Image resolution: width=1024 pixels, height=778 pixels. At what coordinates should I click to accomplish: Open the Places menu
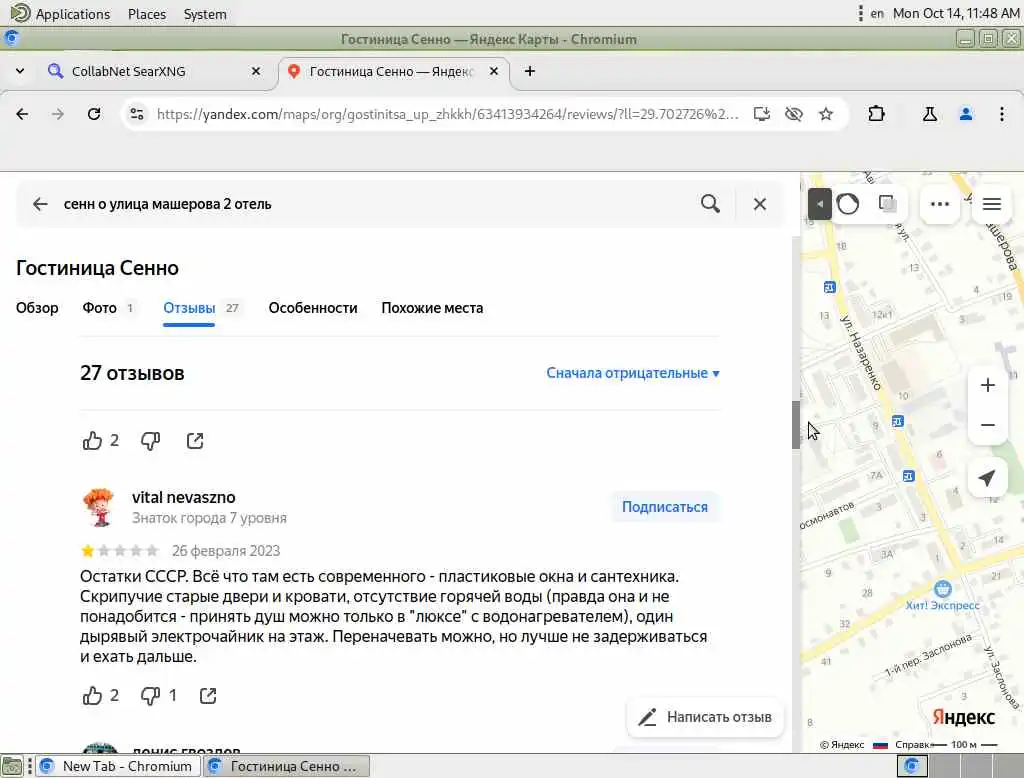147,14
